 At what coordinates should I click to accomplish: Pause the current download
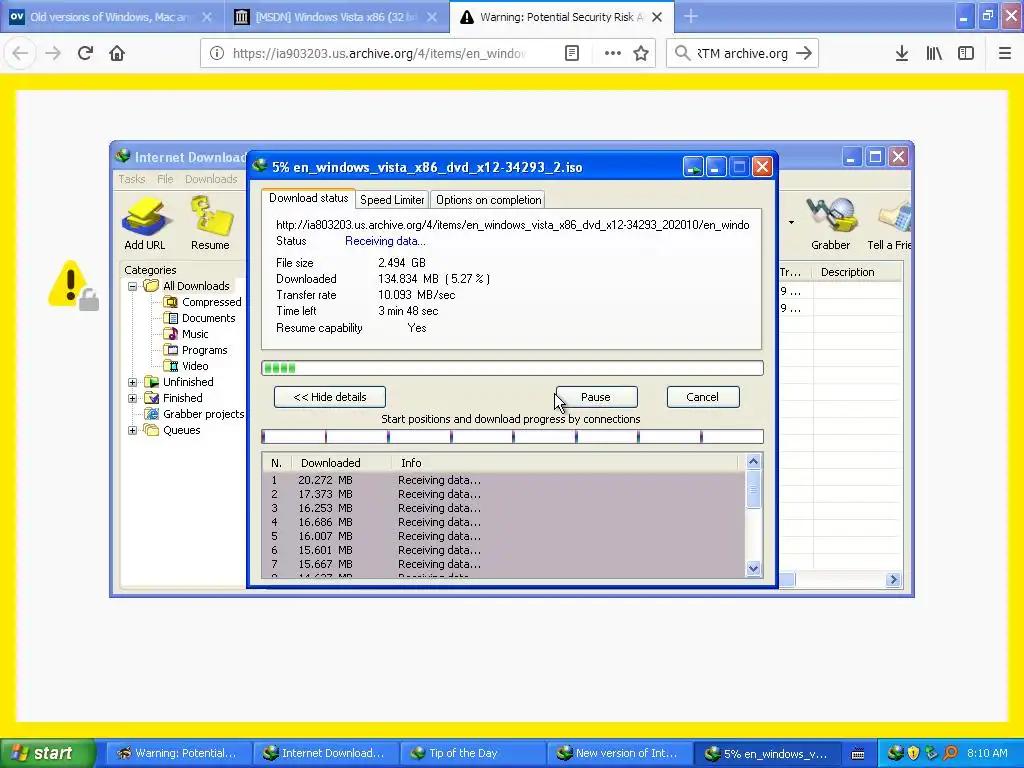click(x=596, y=397)
